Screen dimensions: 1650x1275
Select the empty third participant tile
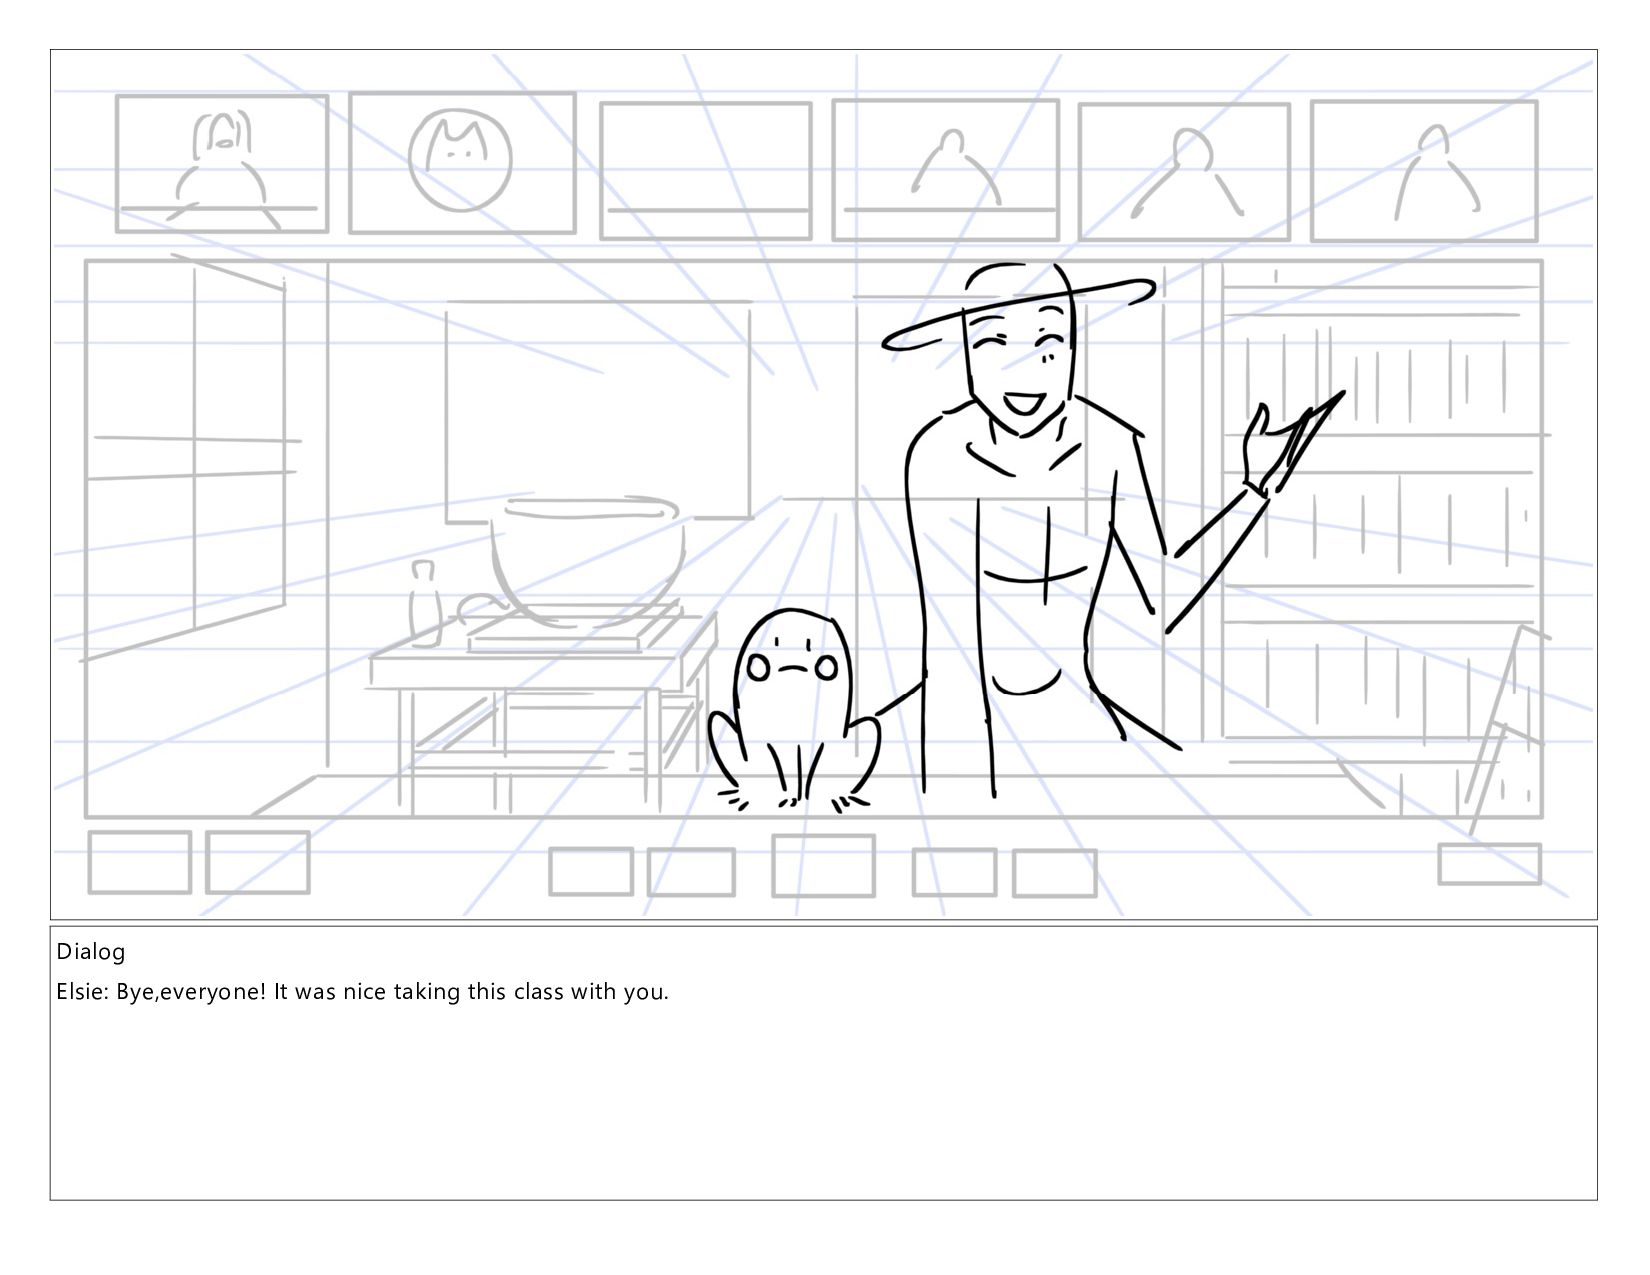pos(706,171)
